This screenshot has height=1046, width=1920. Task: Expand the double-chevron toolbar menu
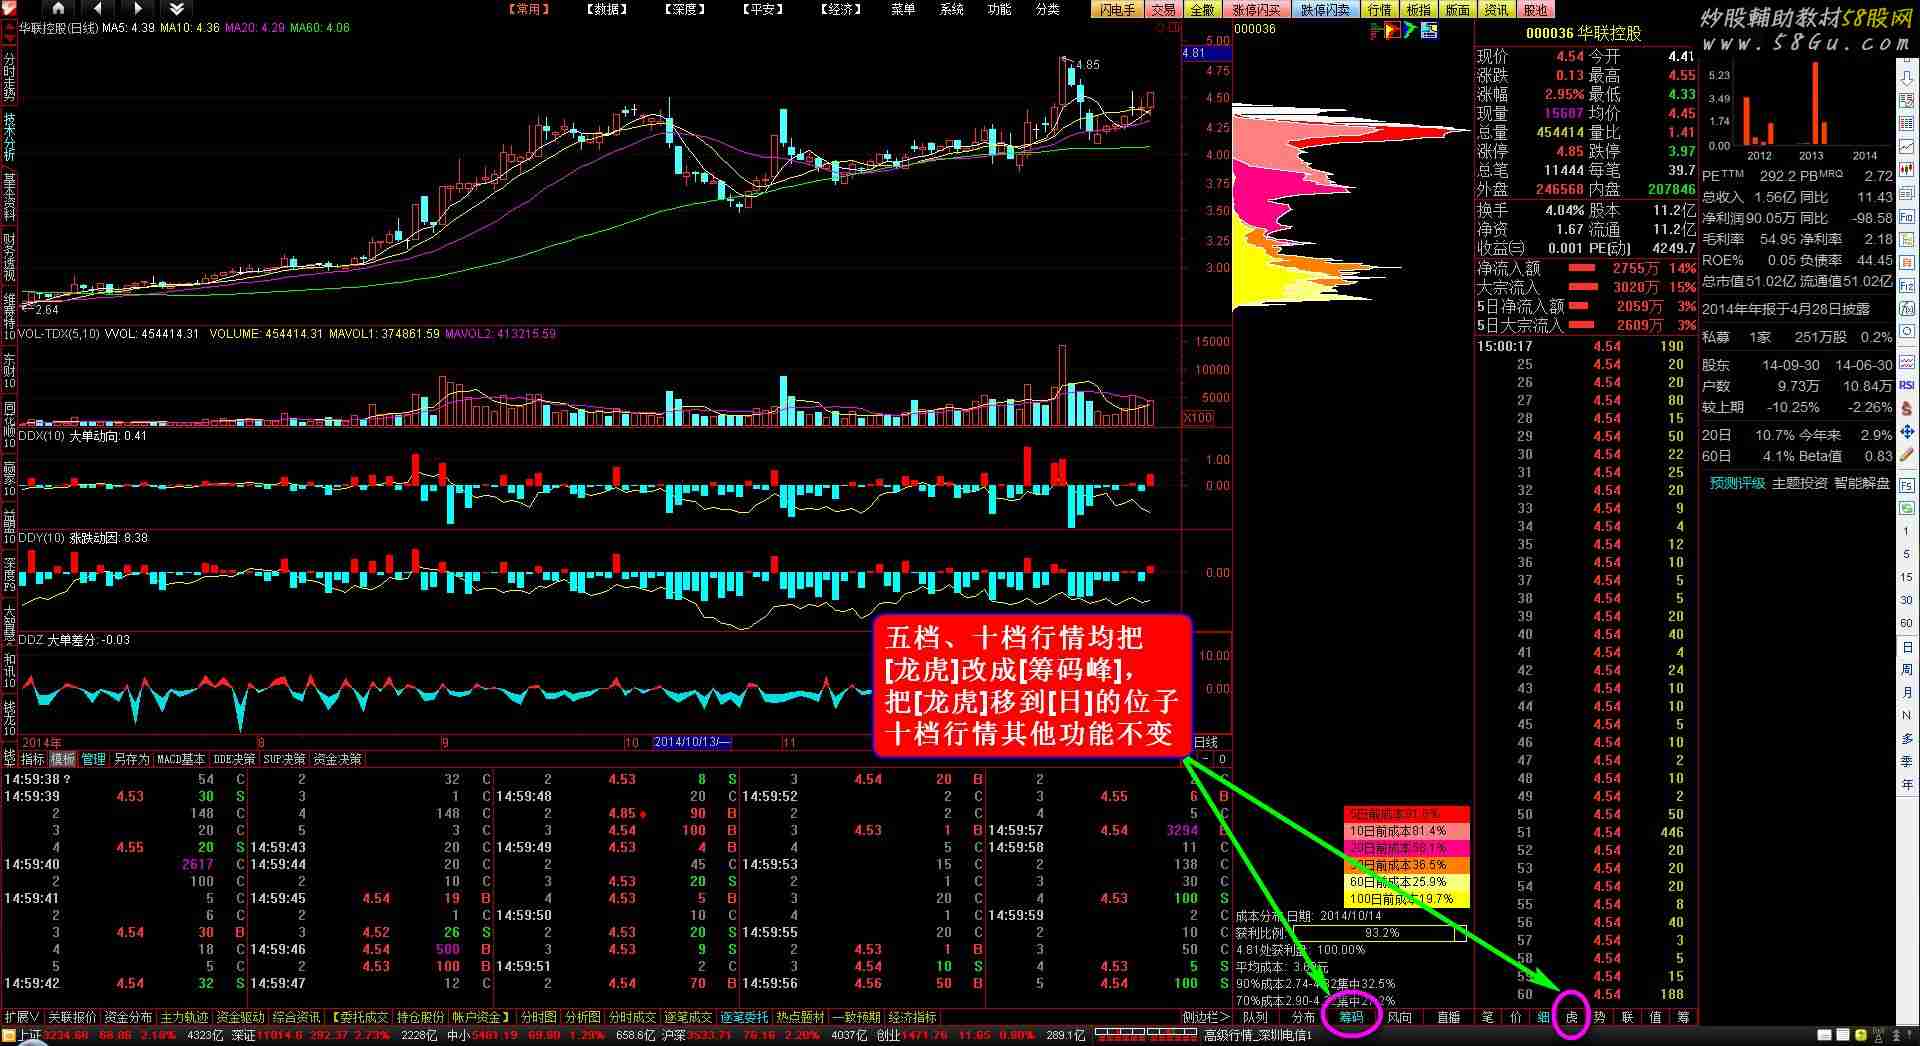coord(176,9)
